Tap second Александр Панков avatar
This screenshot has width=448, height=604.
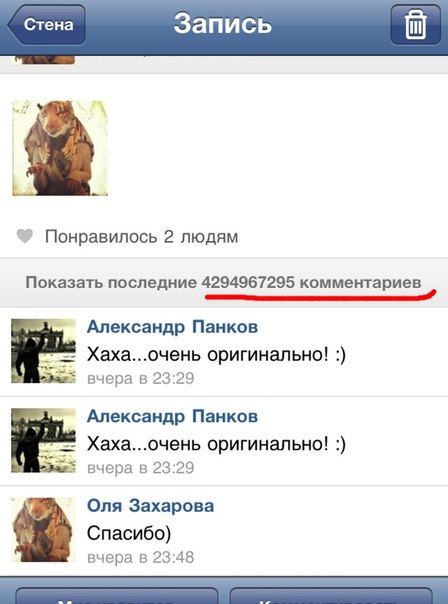point(43,440)
